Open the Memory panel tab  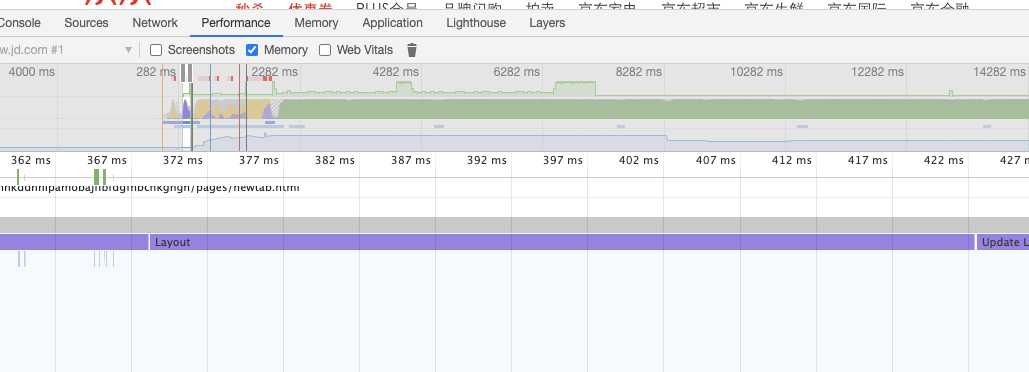coord(316,23)
